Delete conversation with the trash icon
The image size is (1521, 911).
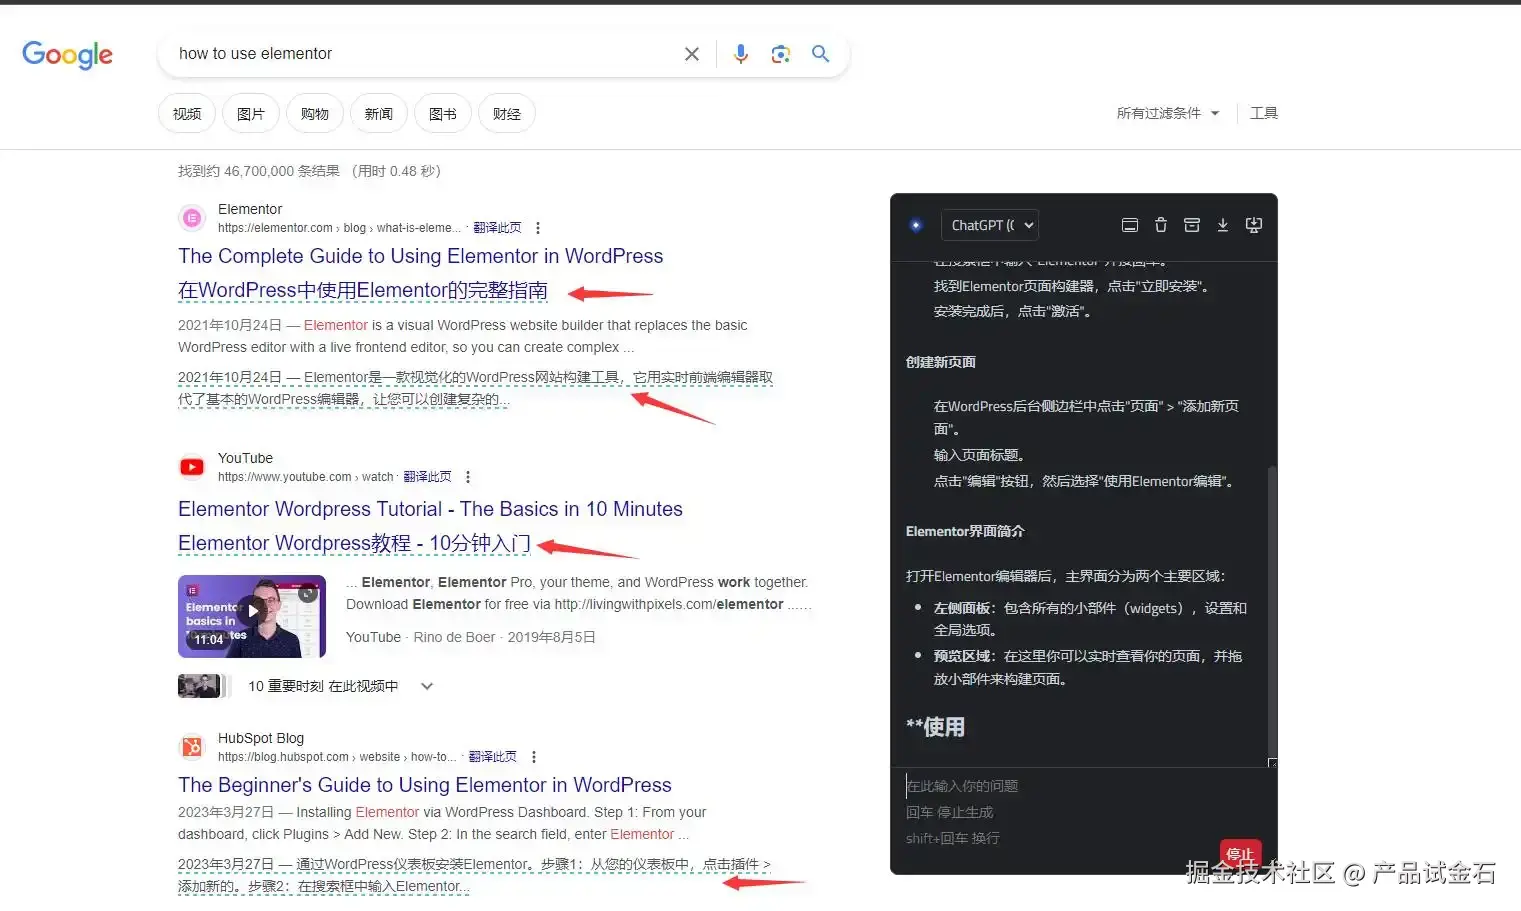tap(1161, 225)
